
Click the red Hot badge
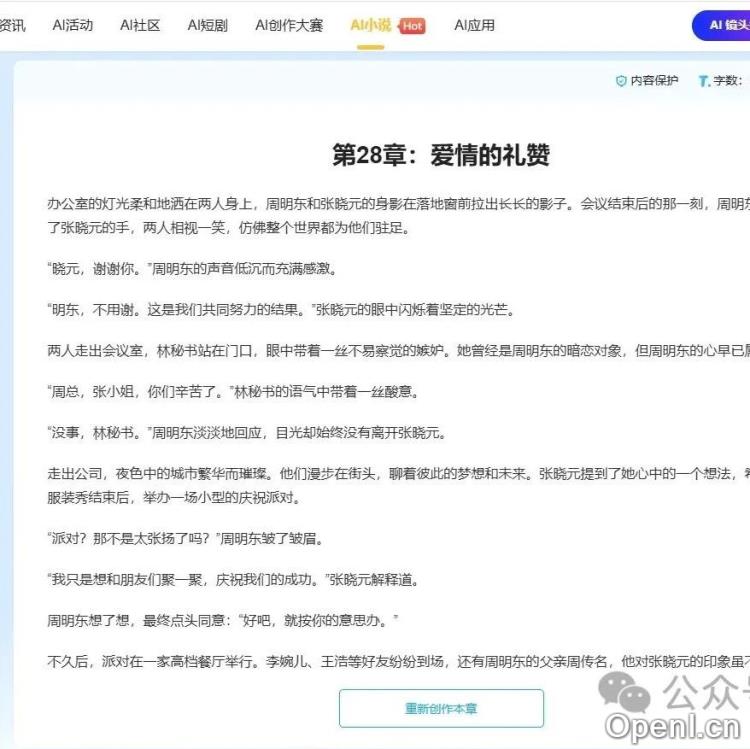pyautogui.click(x=412, y=26)
